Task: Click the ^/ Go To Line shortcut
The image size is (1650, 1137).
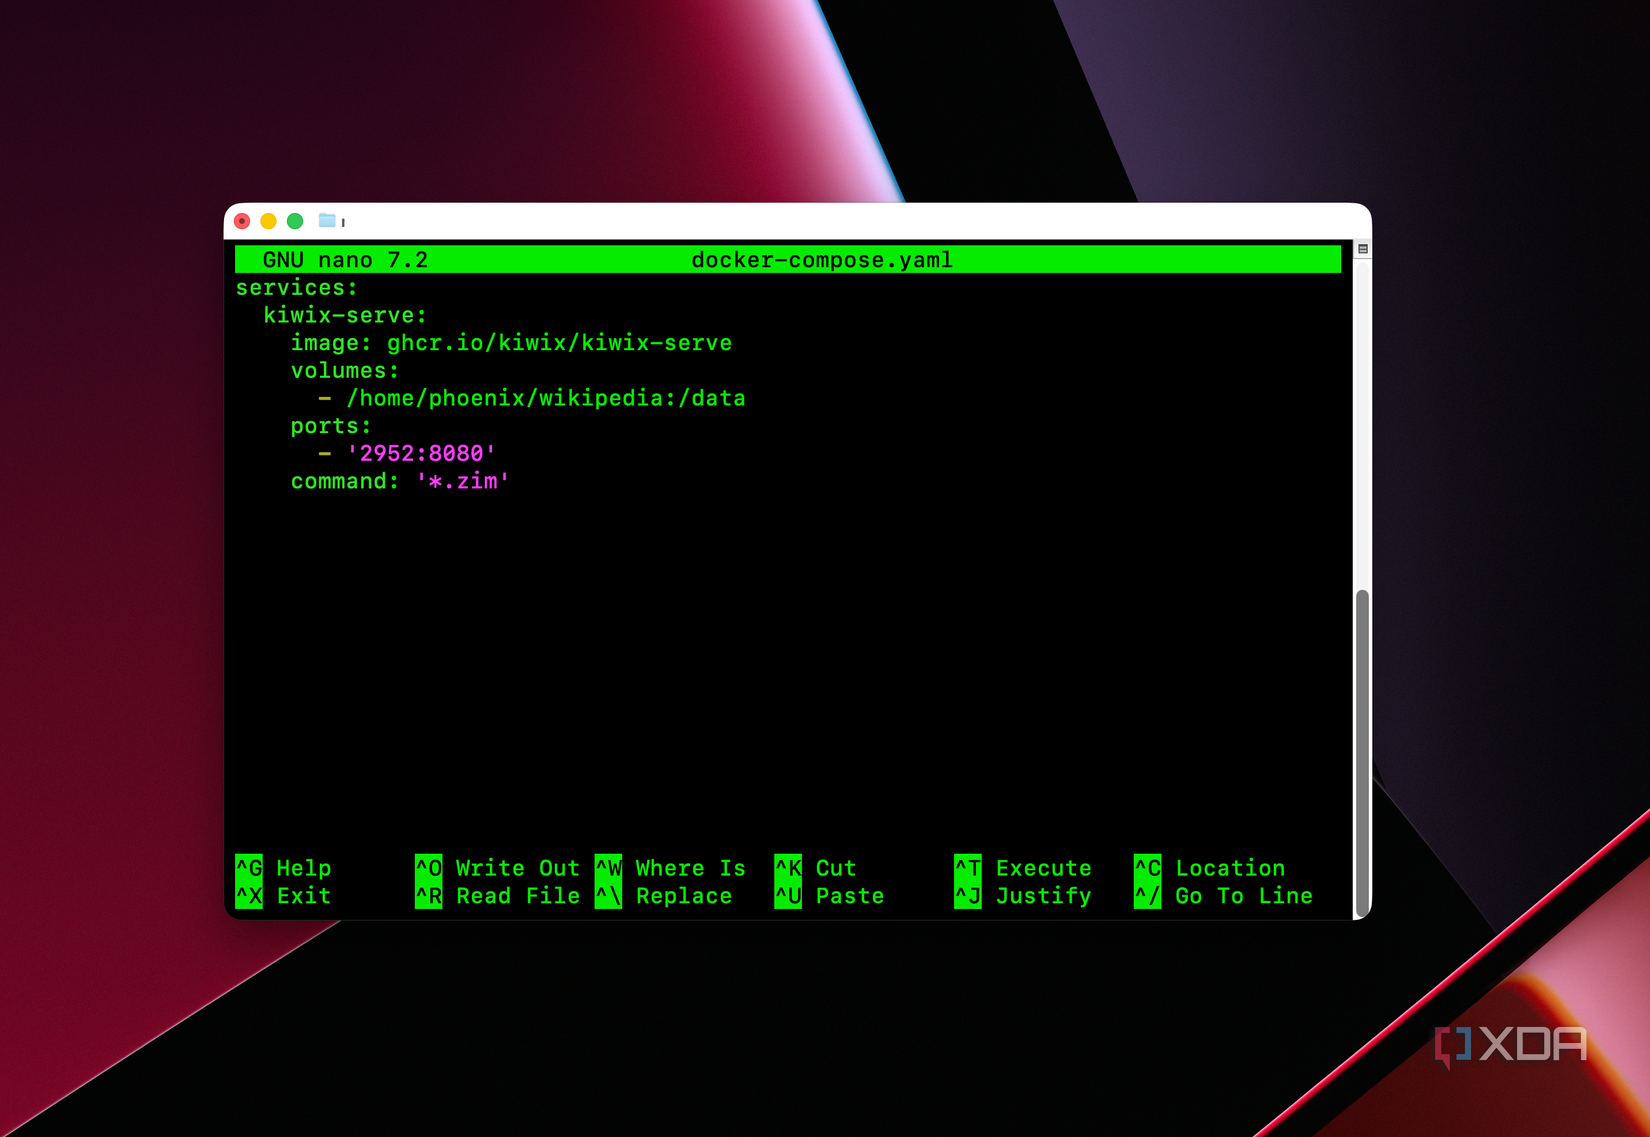Action: pos(1224,896)
